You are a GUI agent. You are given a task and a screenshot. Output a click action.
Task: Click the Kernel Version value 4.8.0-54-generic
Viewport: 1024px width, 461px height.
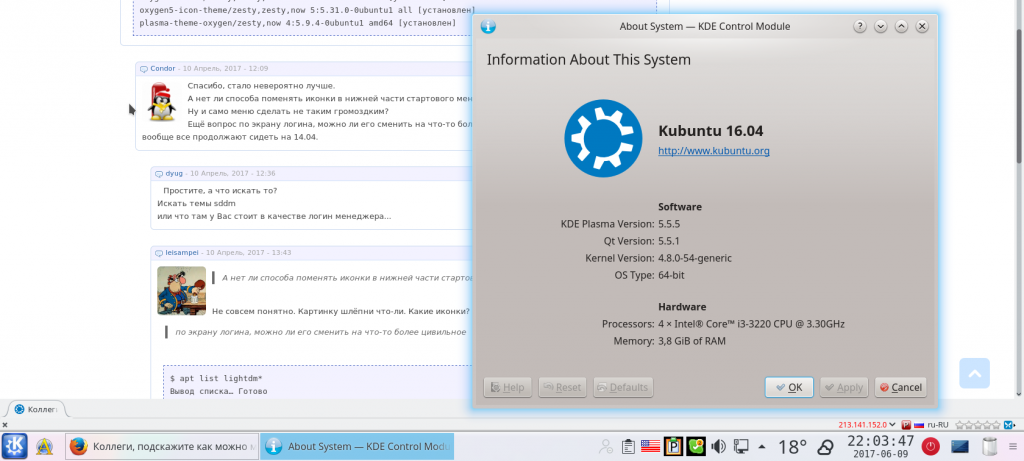pos(695,258)
